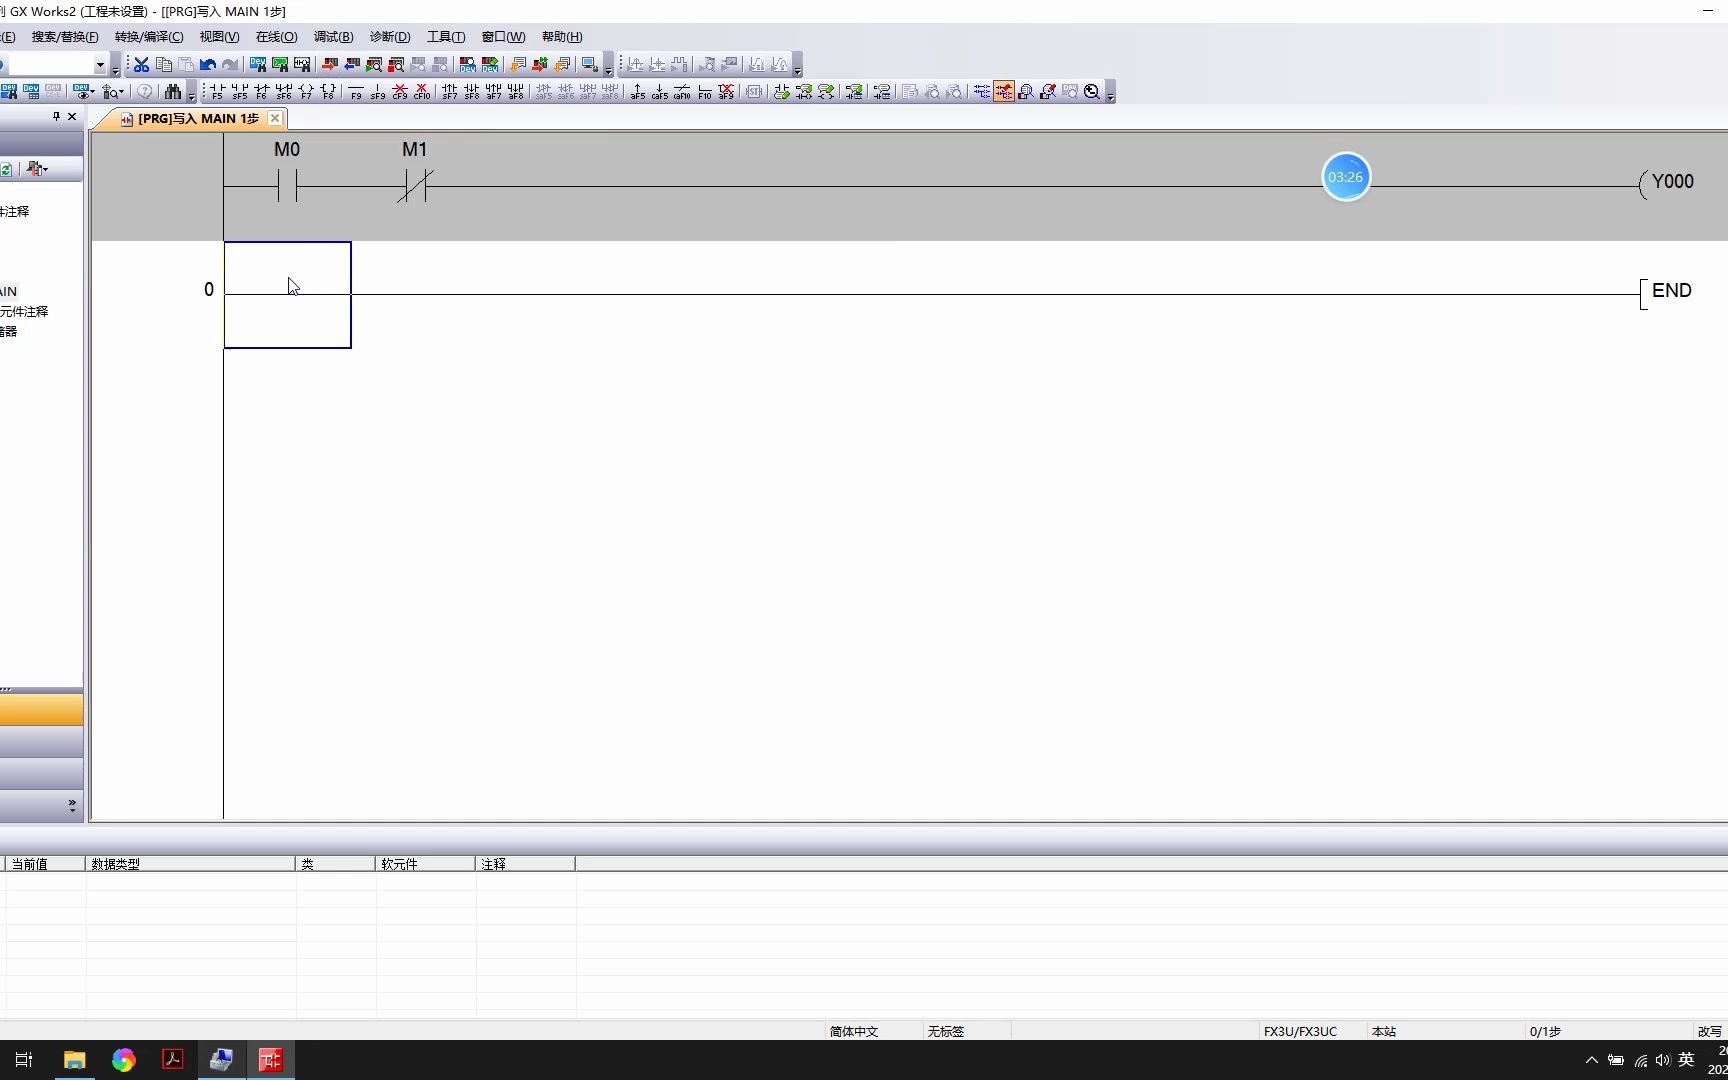
Task: Insert rising pulse contact sF7 icon
Action: [450, 92]
